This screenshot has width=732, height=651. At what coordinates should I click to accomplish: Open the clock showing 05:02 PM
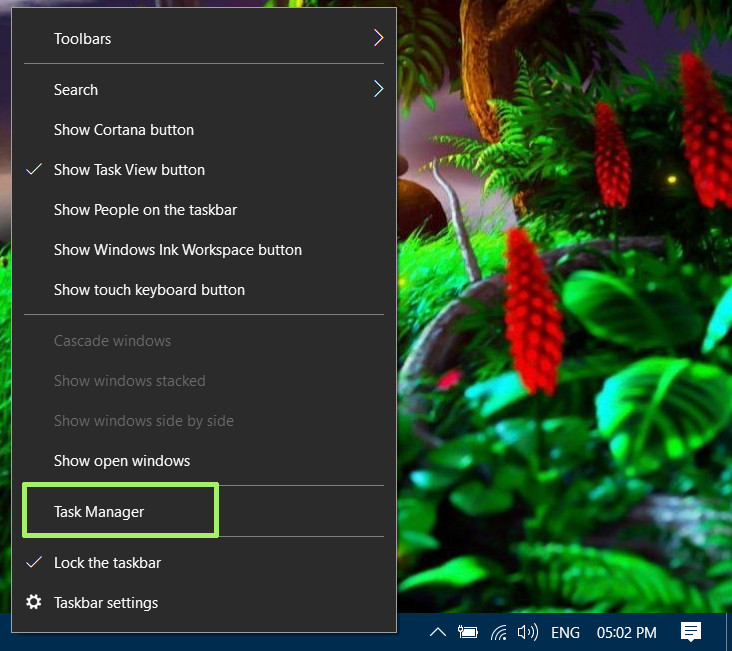626,633
